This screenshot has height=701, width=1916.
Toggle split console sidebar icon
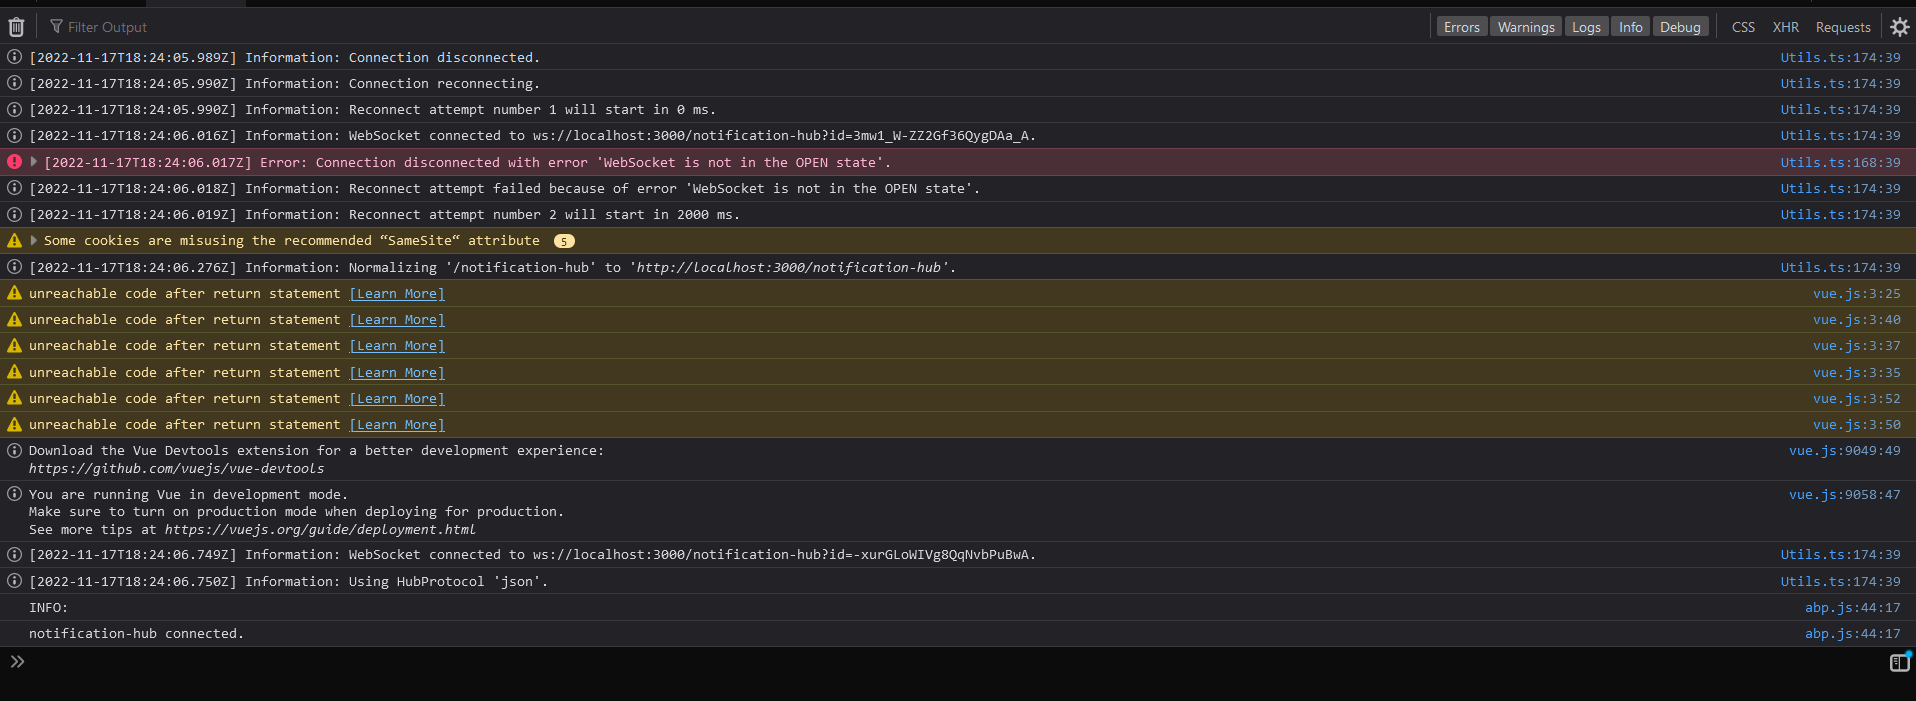[1899, 663]
